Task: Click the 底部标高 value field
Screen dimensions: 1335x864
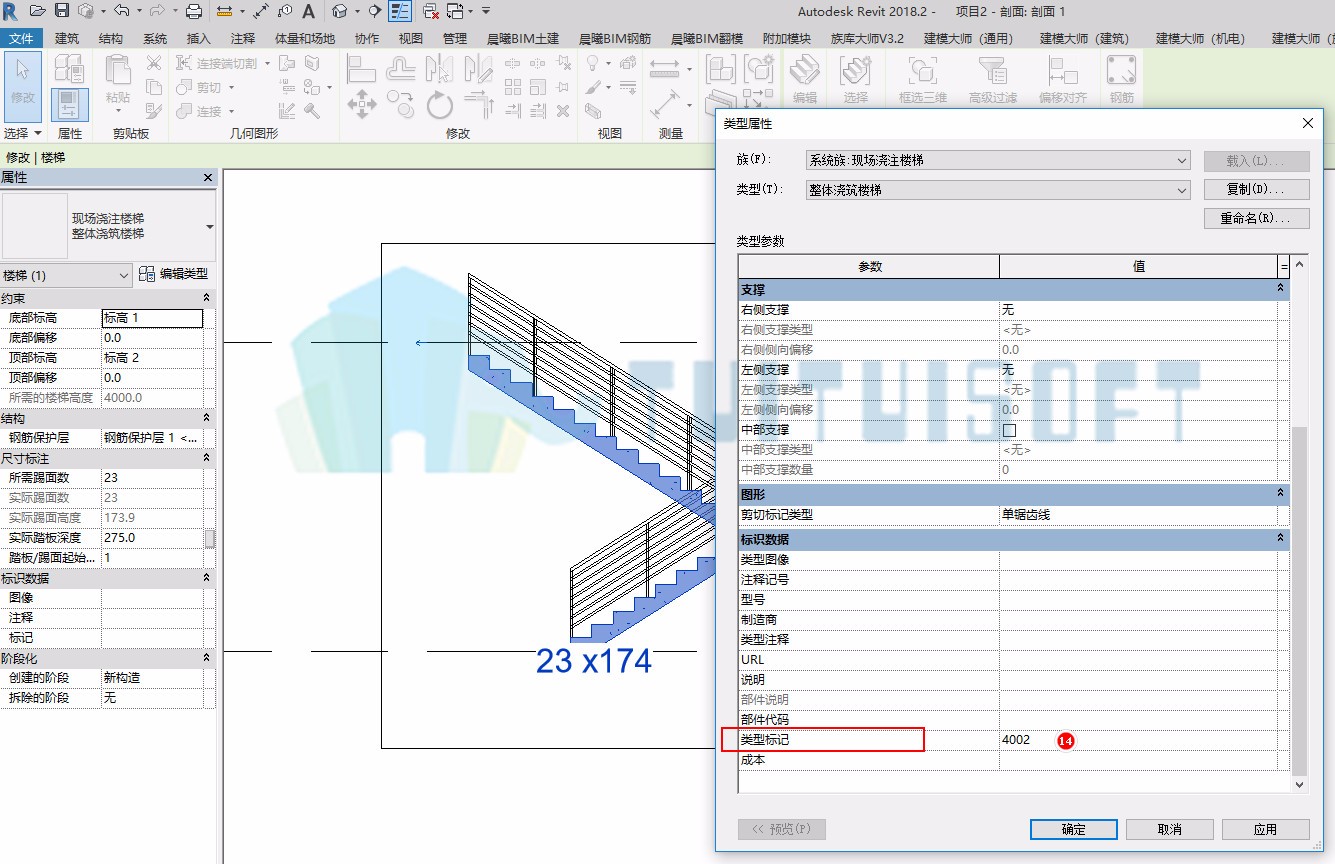Action: tap(152, 318)
